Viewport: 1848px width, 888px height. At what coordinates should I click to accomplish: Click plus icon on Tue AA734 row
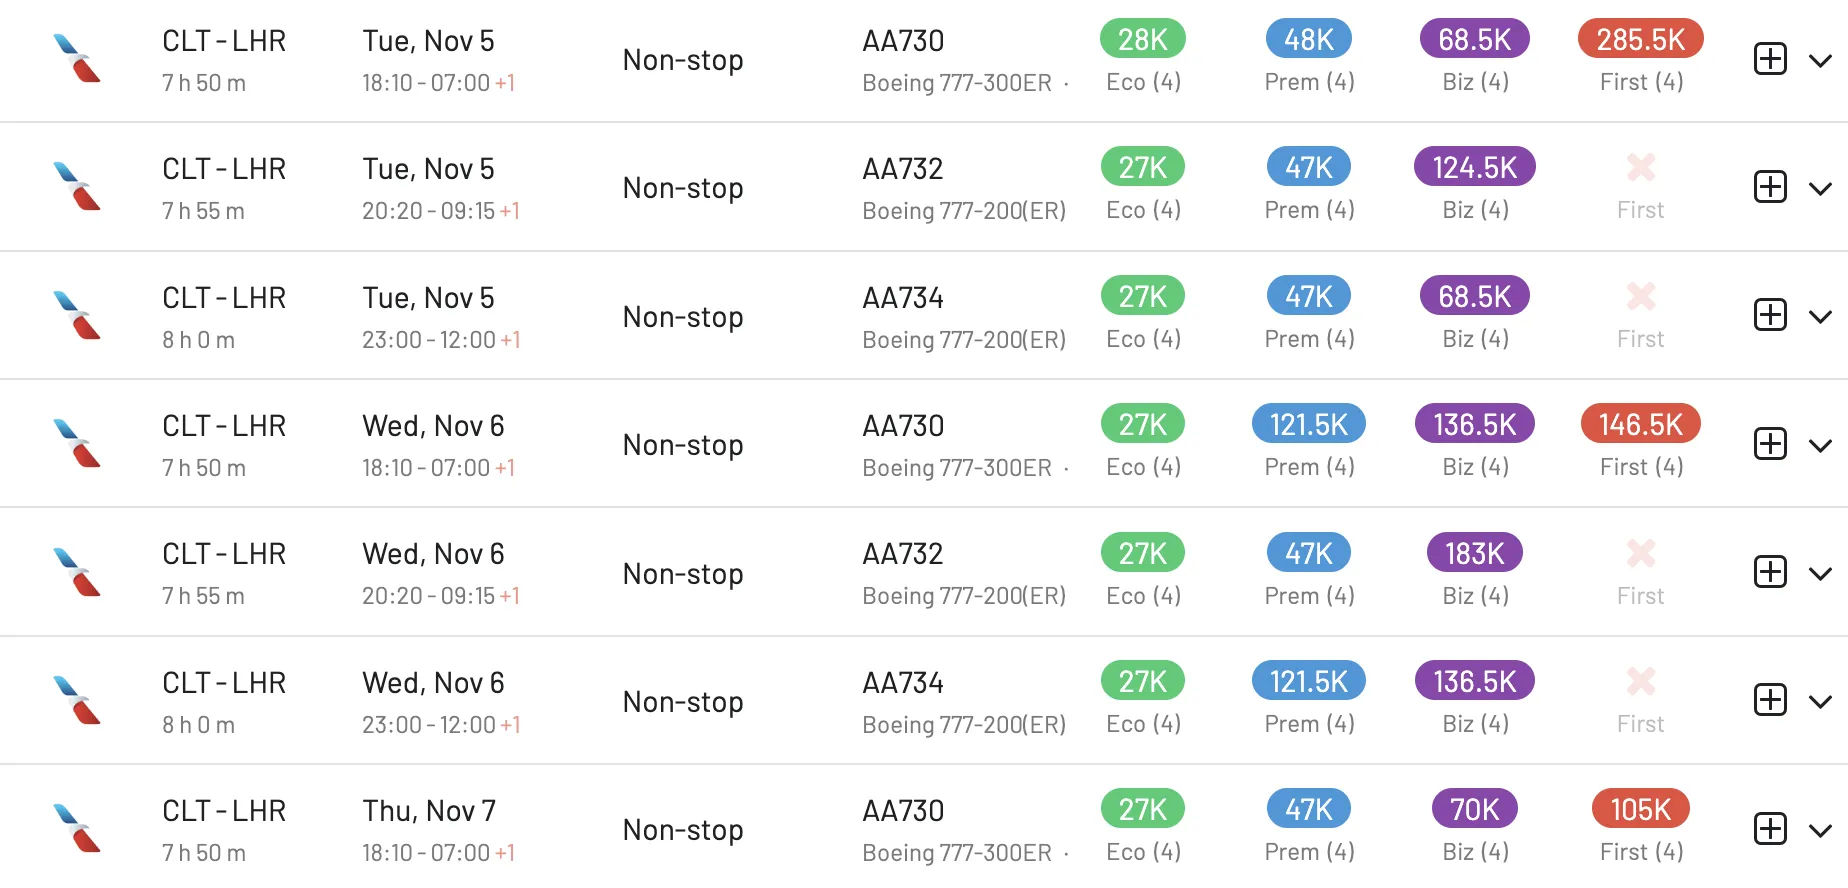tap(1770, 315)
